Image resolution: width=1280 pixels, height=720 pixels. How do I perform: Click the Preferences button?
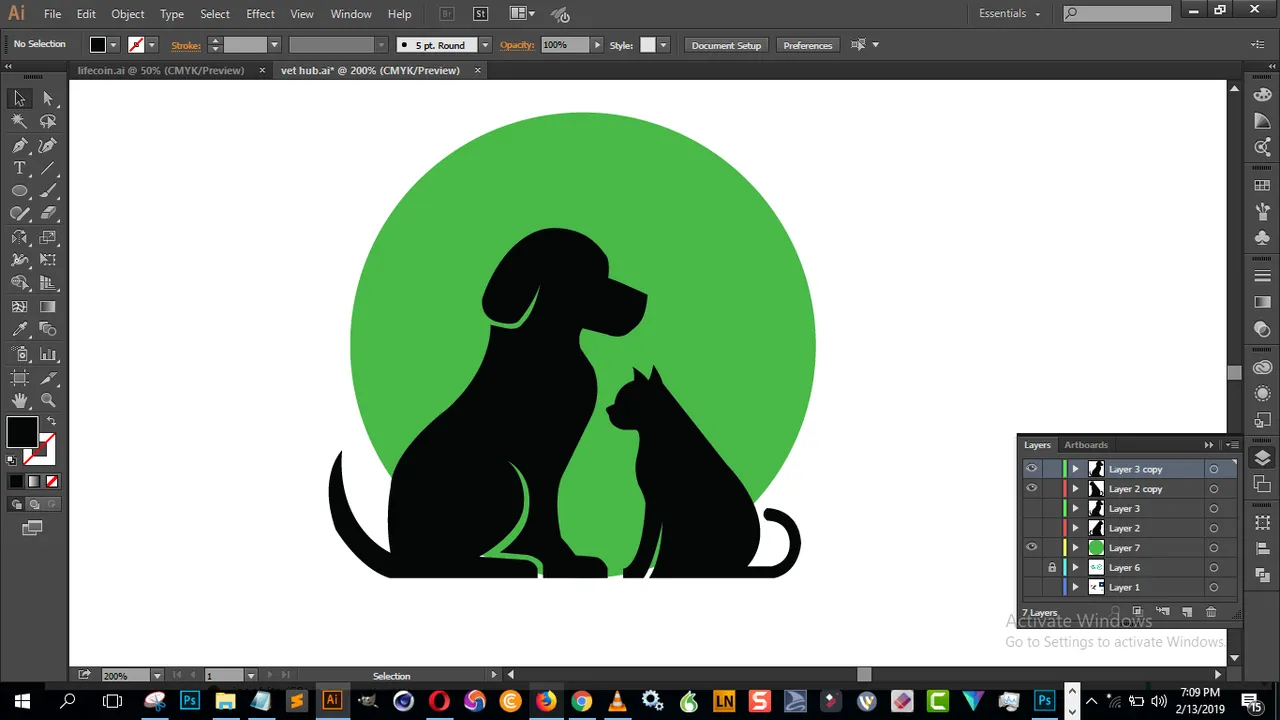click(x=808, y=45)
